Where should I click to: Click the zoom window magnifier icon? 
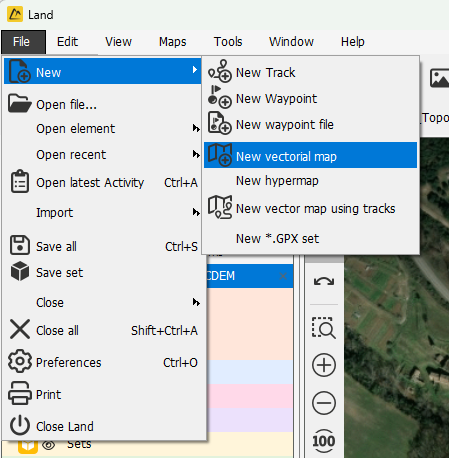[324, 328]
